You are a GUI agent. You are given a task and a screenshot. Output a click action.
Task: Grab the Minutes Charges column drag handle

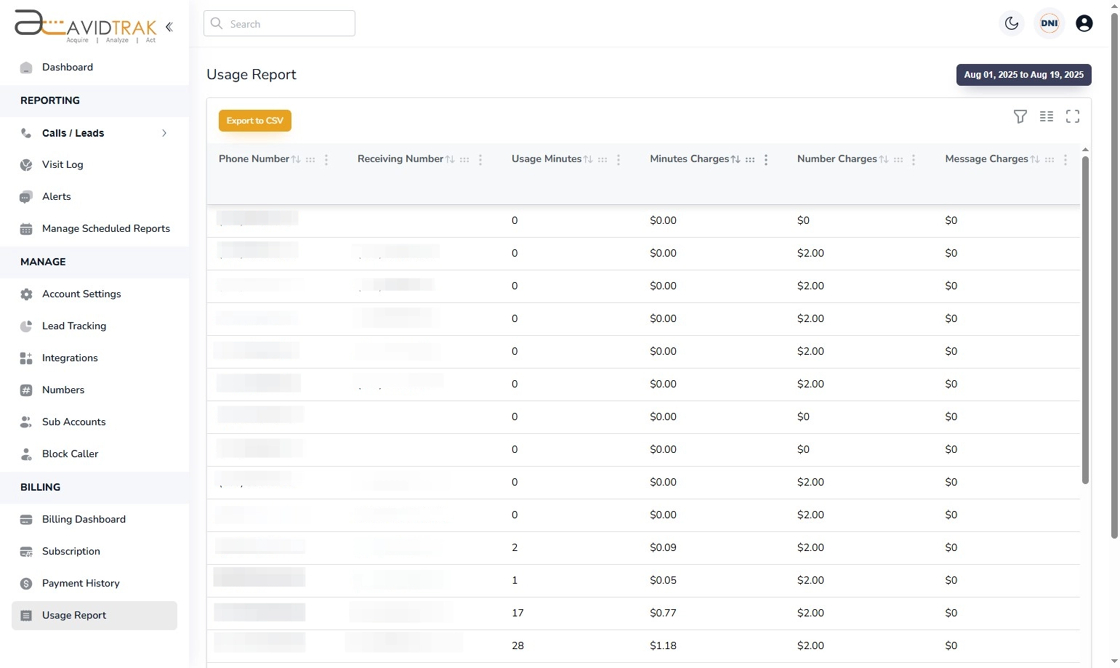[x=750, y=160]
